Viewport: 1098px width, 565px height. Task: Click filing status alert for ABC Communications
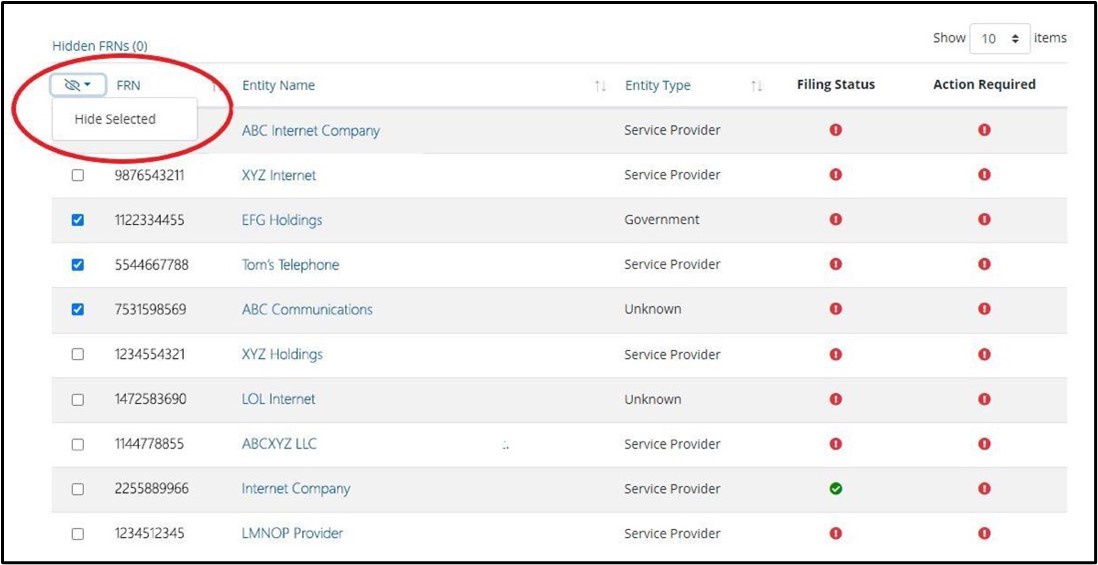point(836,309)
